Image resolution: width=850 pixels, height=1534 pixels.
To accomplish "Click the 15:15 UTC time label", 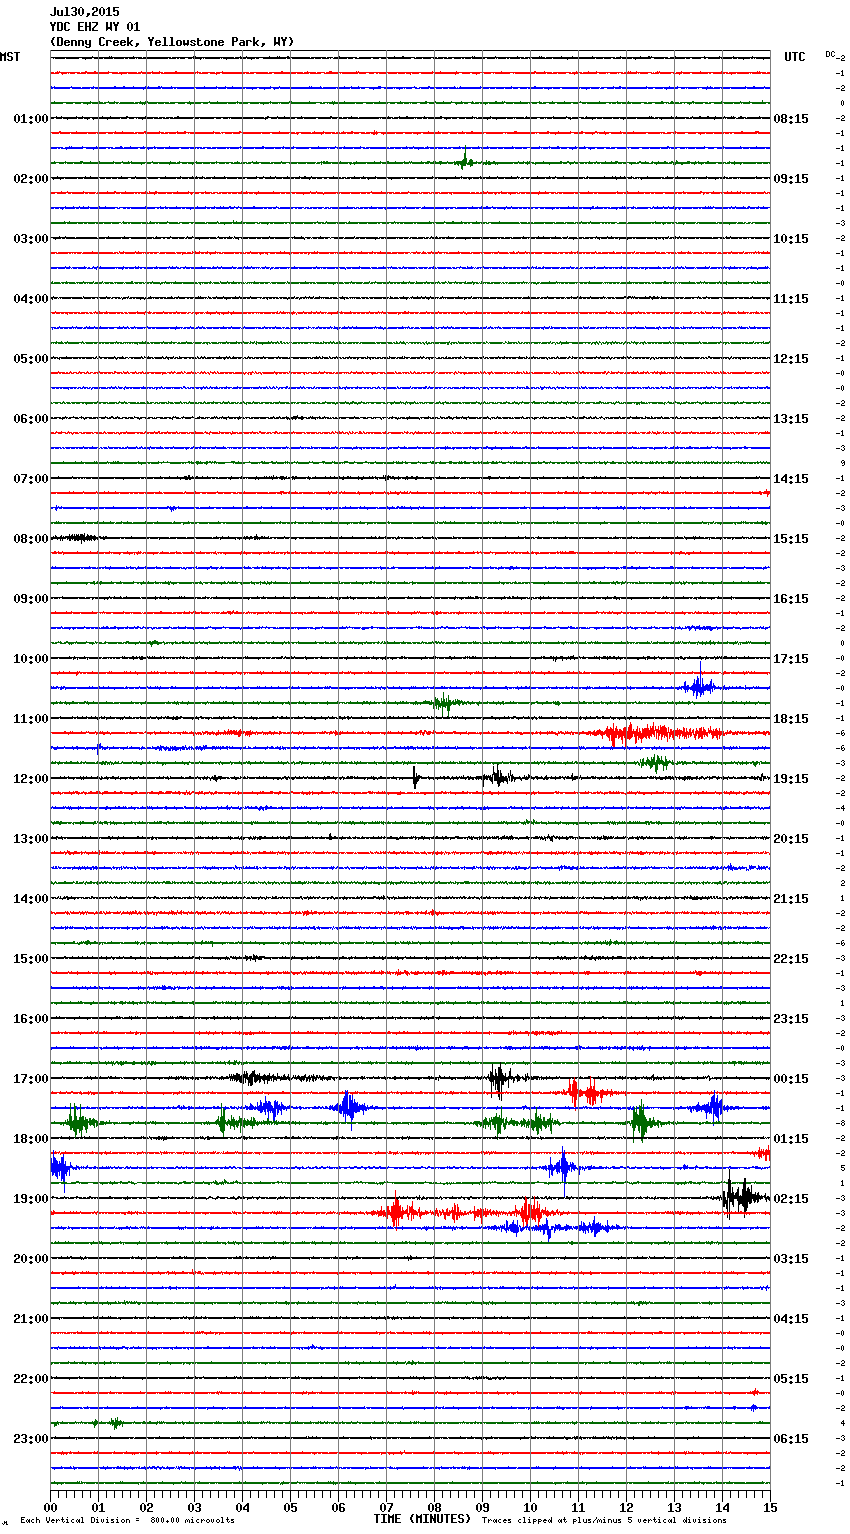I will [791, 539].
